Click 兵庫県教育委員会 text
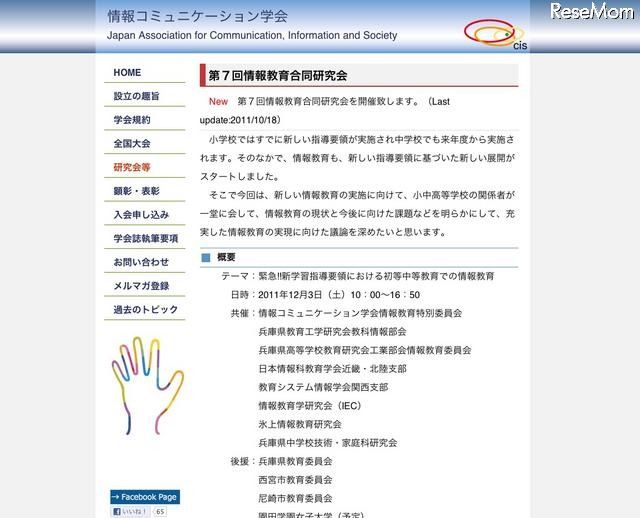The width and height of the screenshot is (640, 518). point(296,462)
